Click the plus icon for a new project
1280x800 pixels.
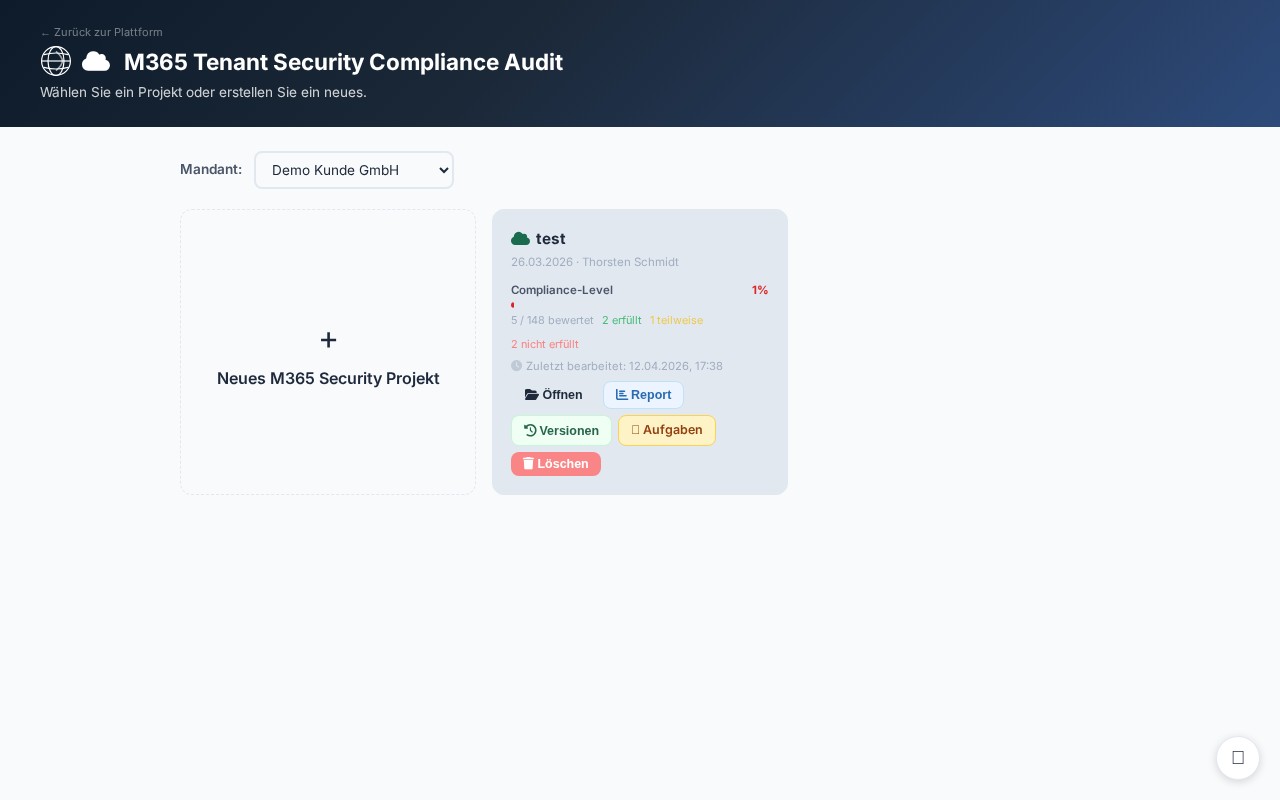[x=328, y=340]
